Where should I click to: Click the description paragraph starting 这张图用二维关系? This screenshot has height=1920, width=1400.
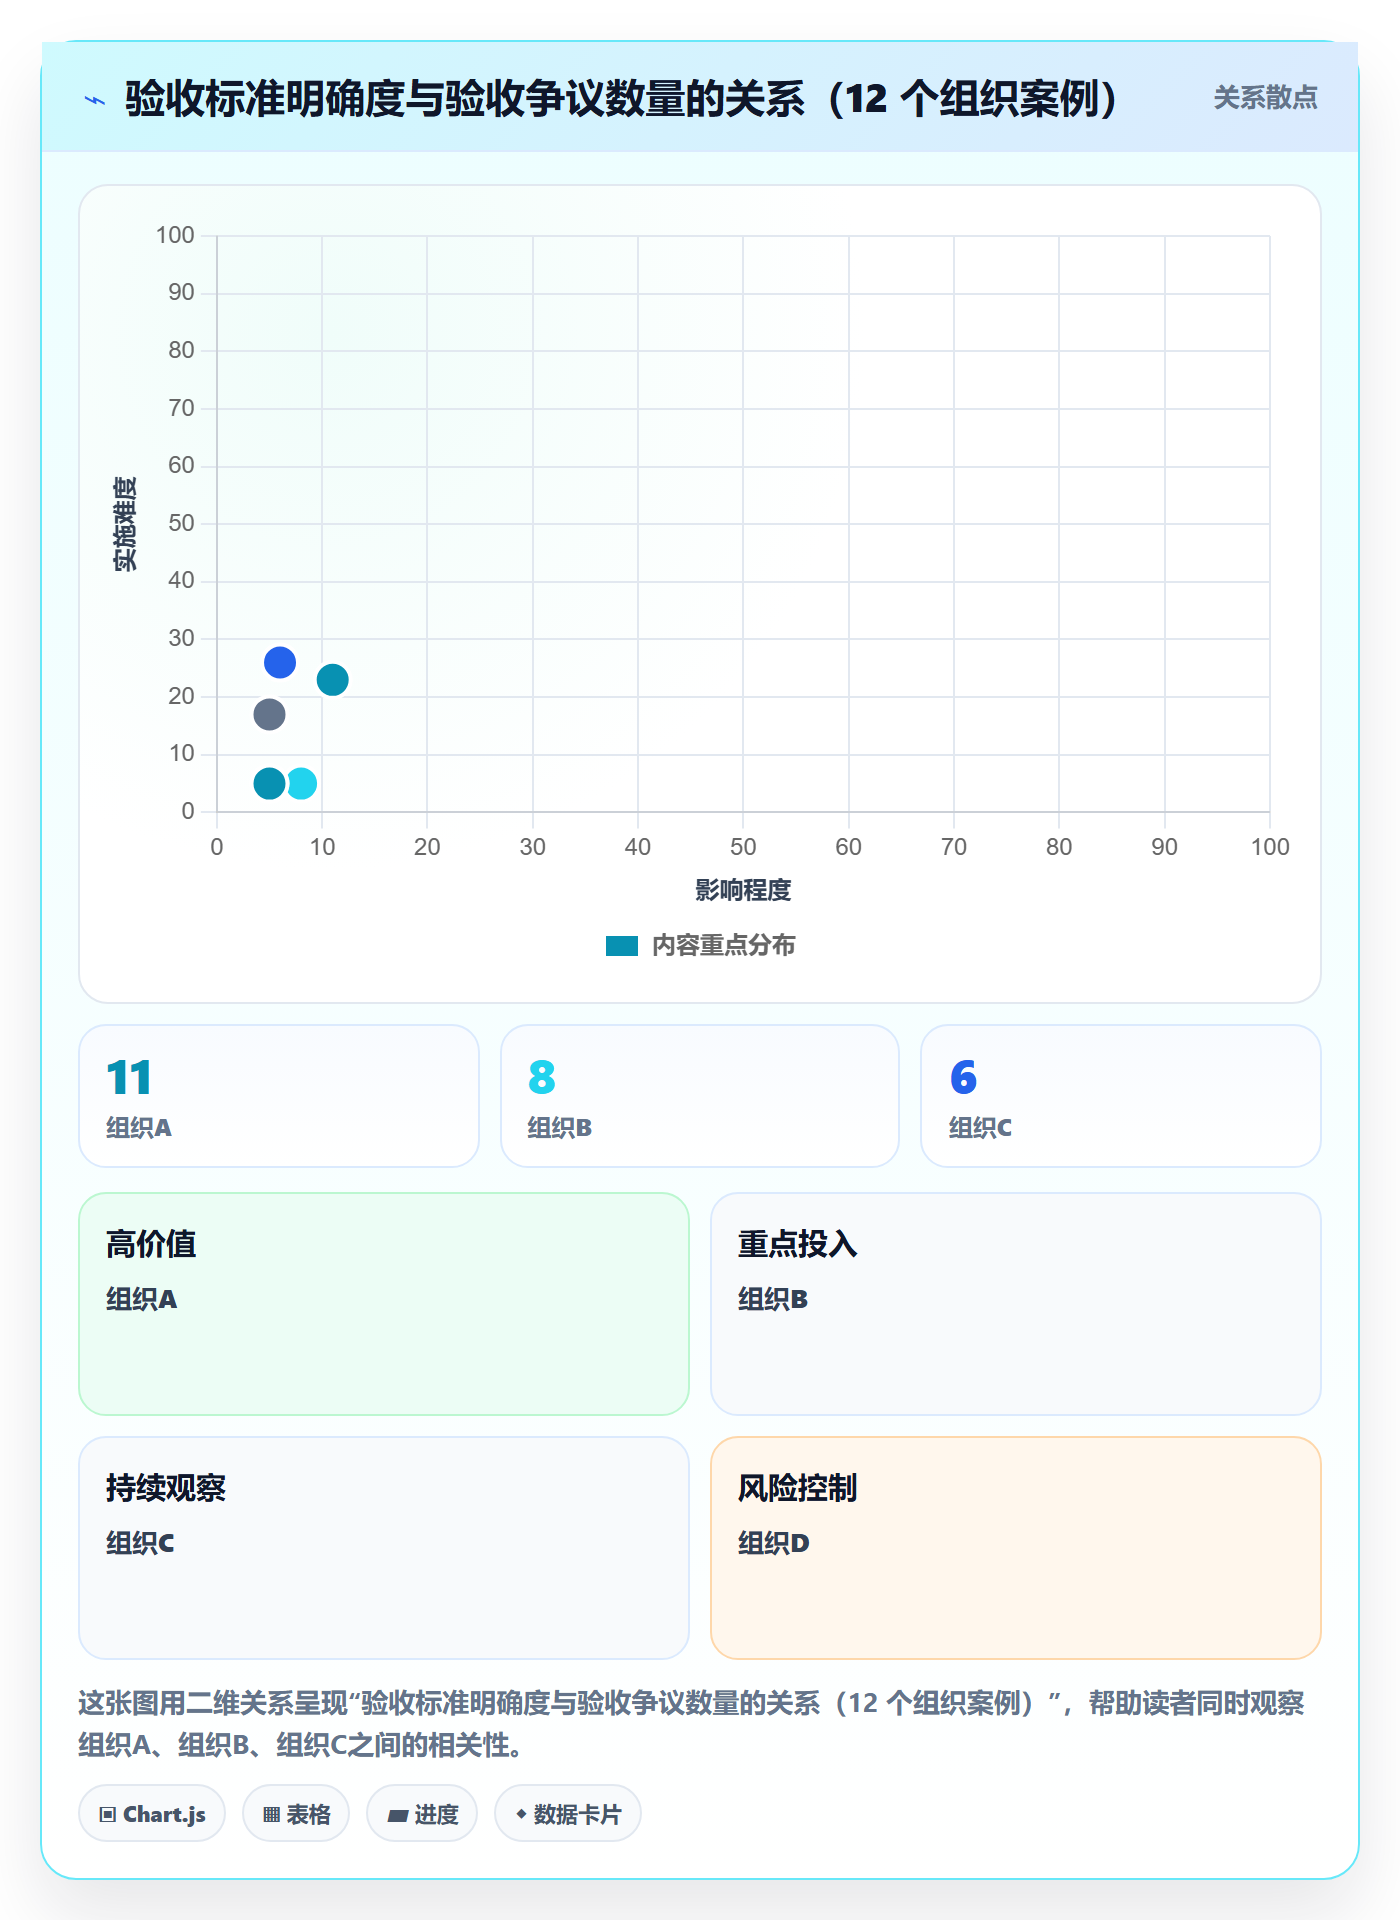pos(692,1724)
